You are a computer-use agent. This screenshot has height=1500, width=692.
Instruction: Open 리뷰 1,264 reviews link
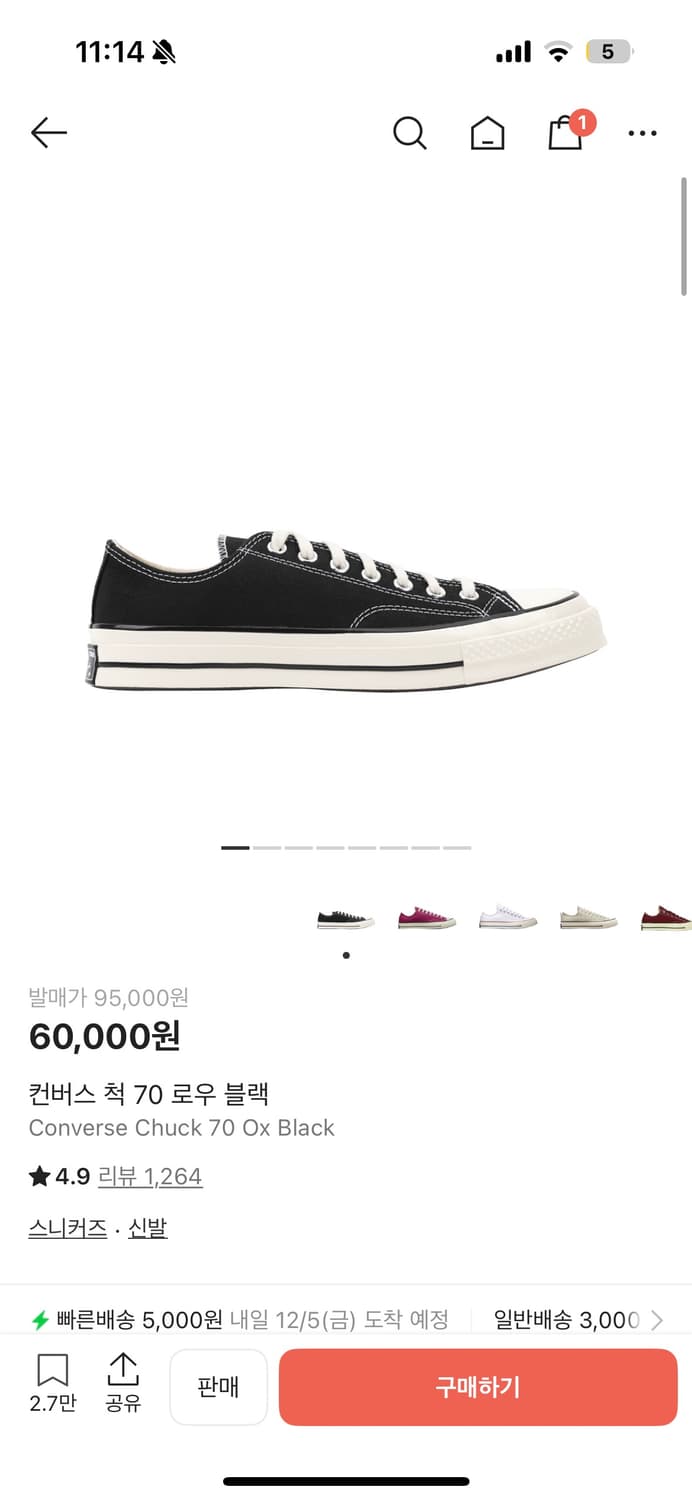(150, 1176)
